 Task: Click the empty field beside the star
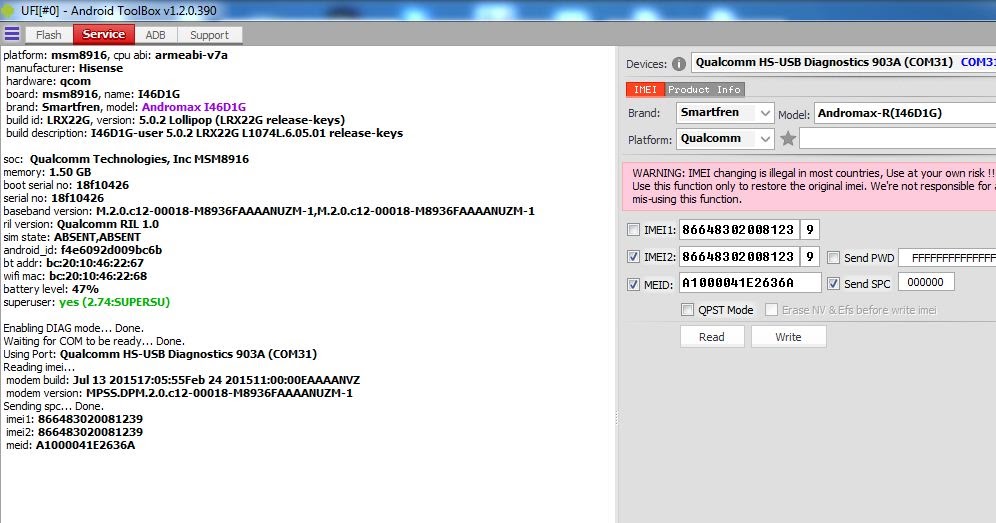(898, 139)
